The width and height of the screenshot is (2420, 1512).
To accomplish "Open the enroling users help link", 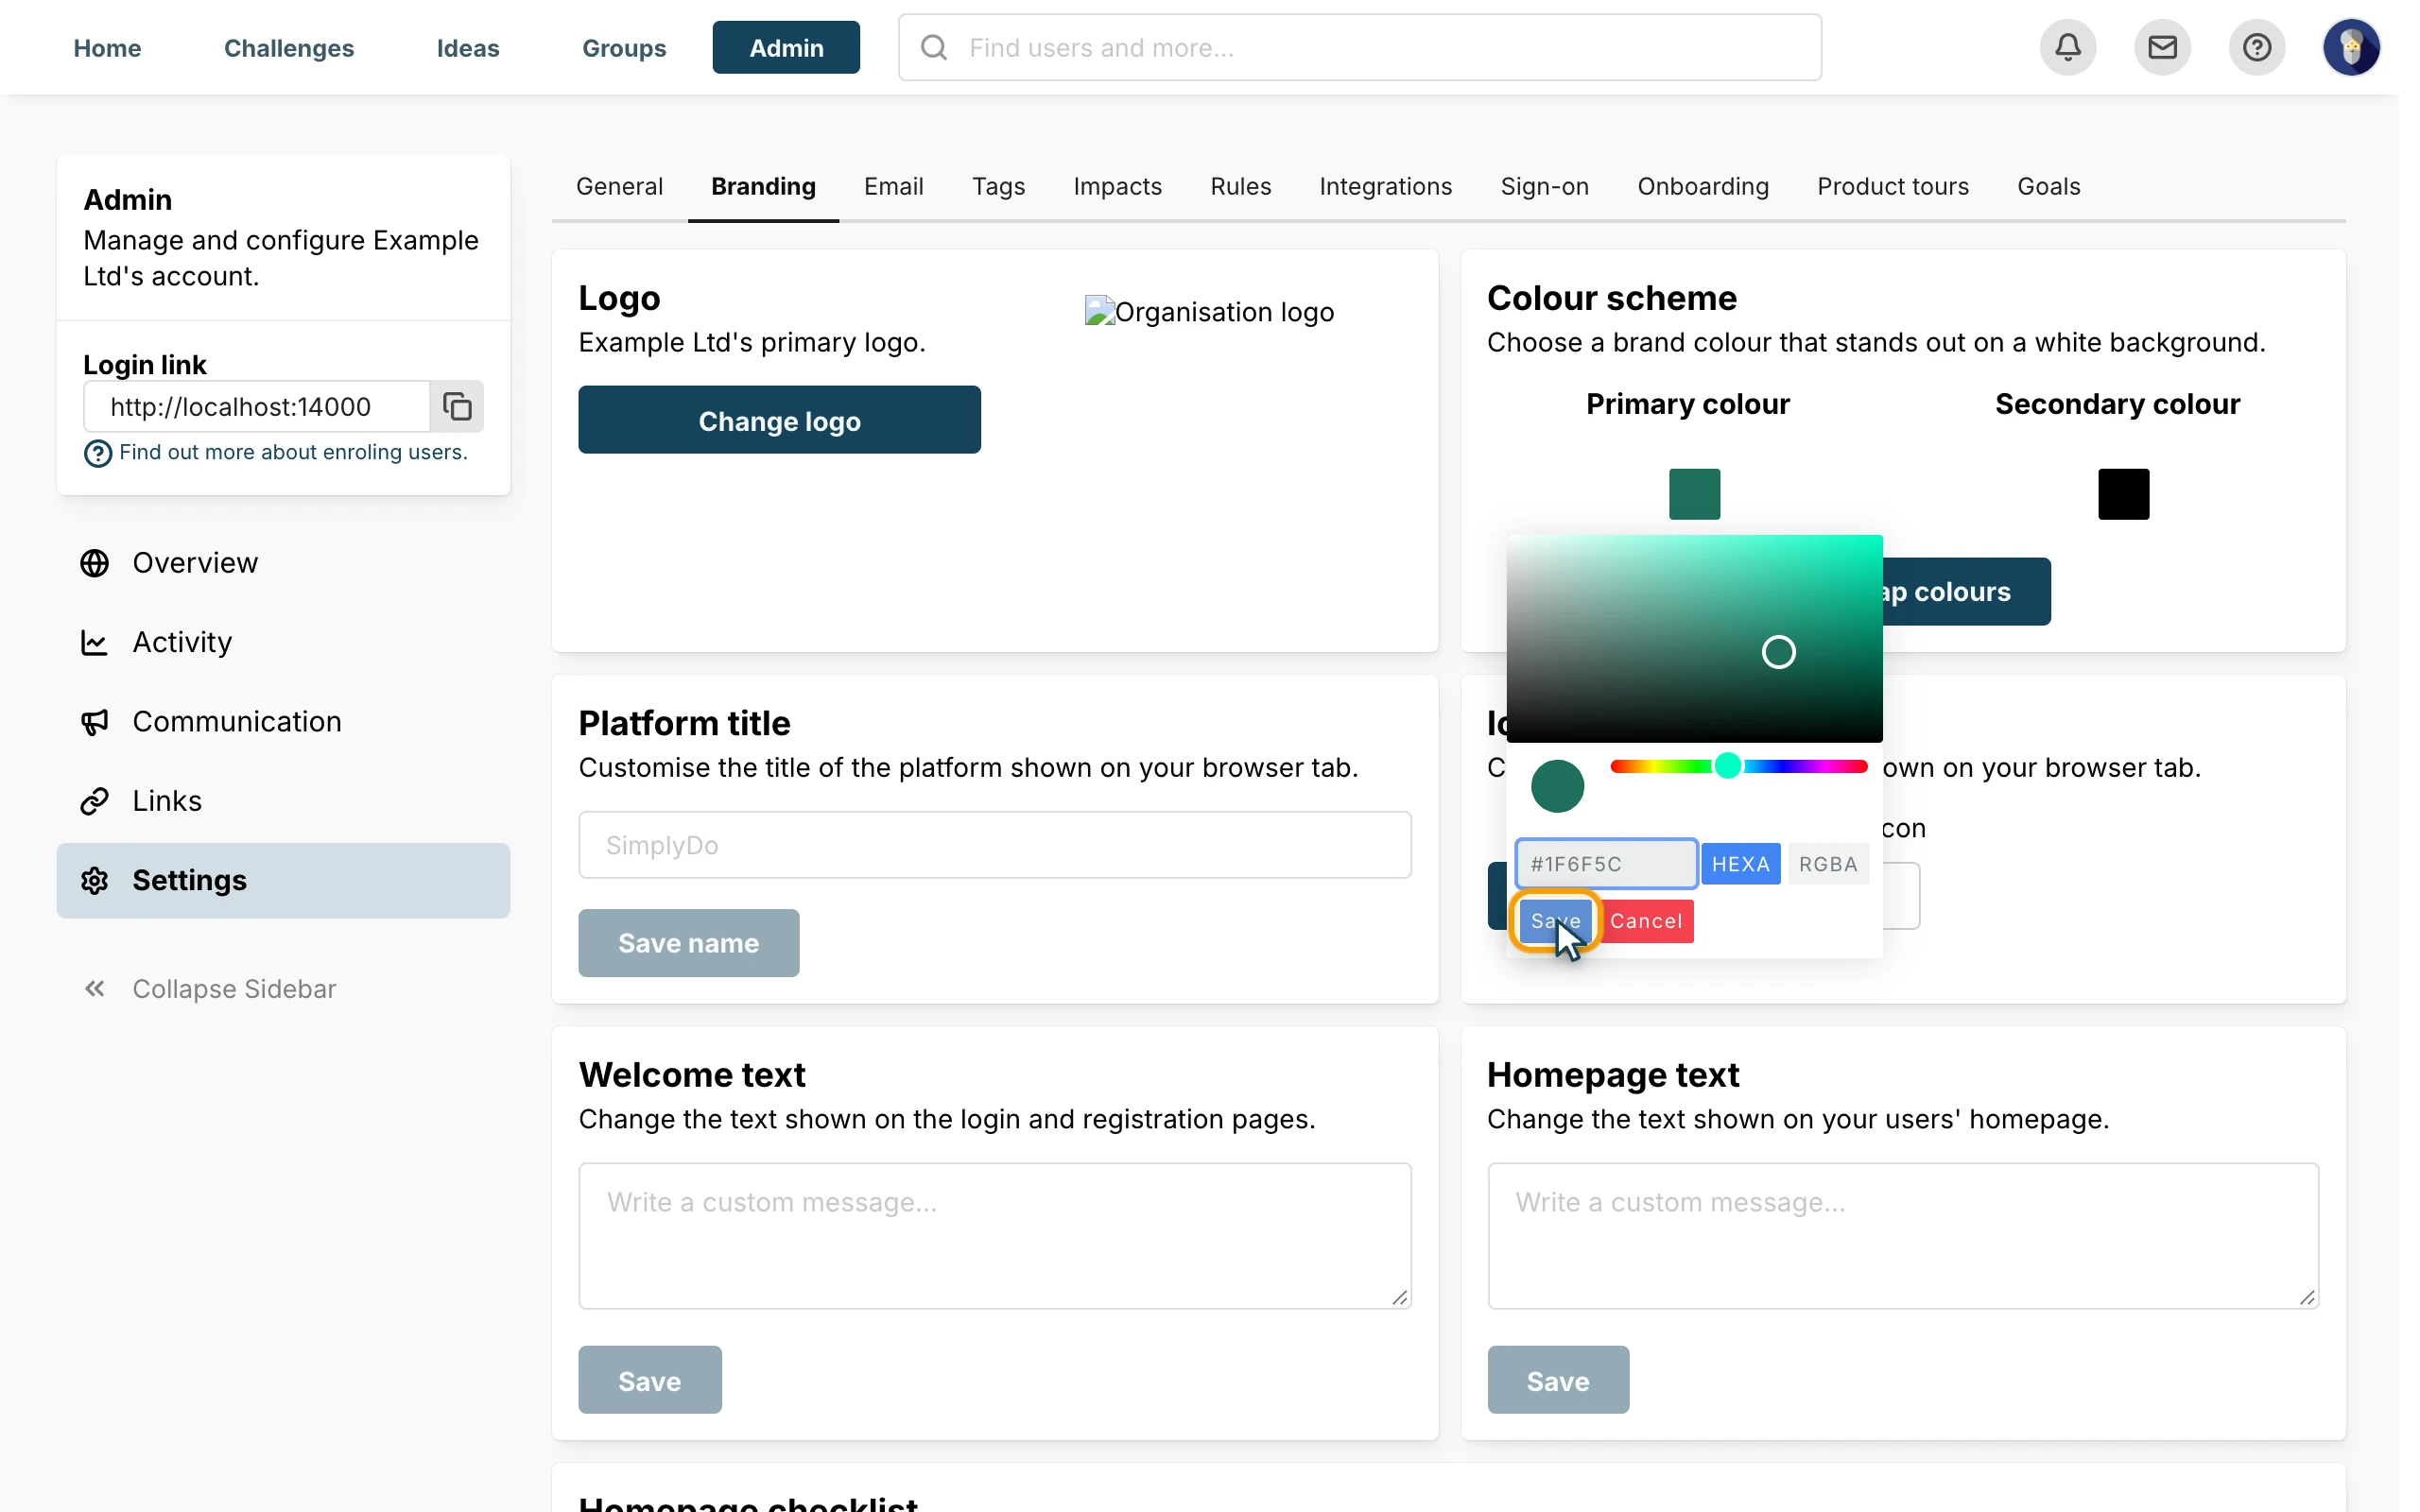I will tap(293, 452).
